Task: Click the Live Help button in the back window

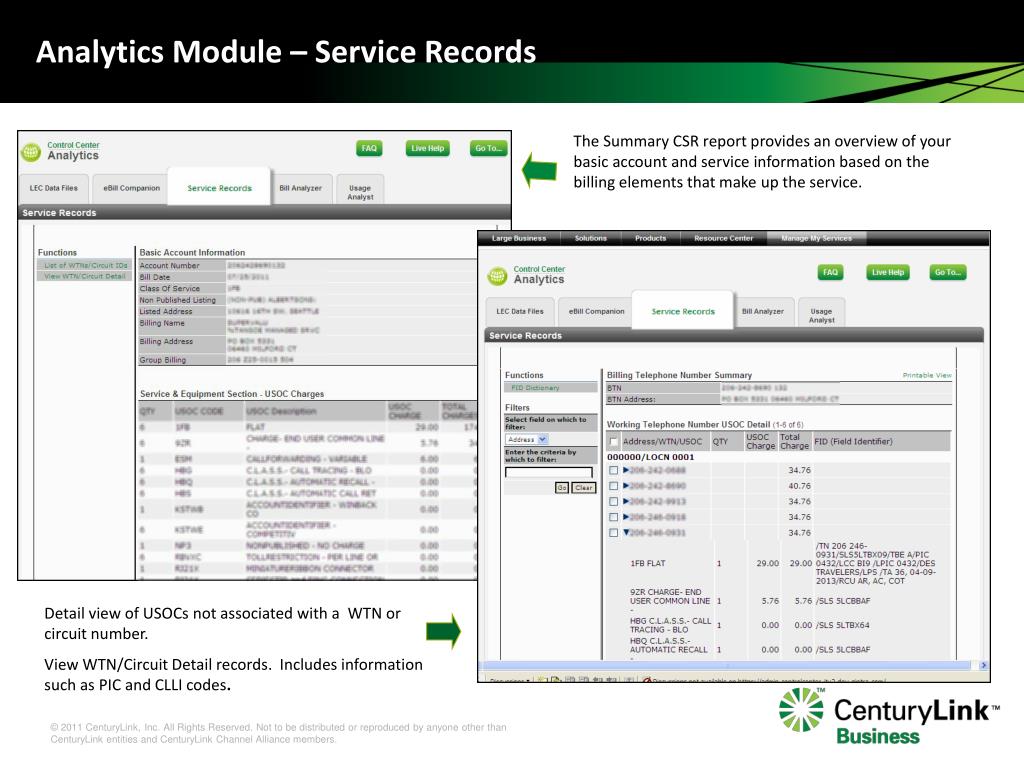Action: point(427,148)
